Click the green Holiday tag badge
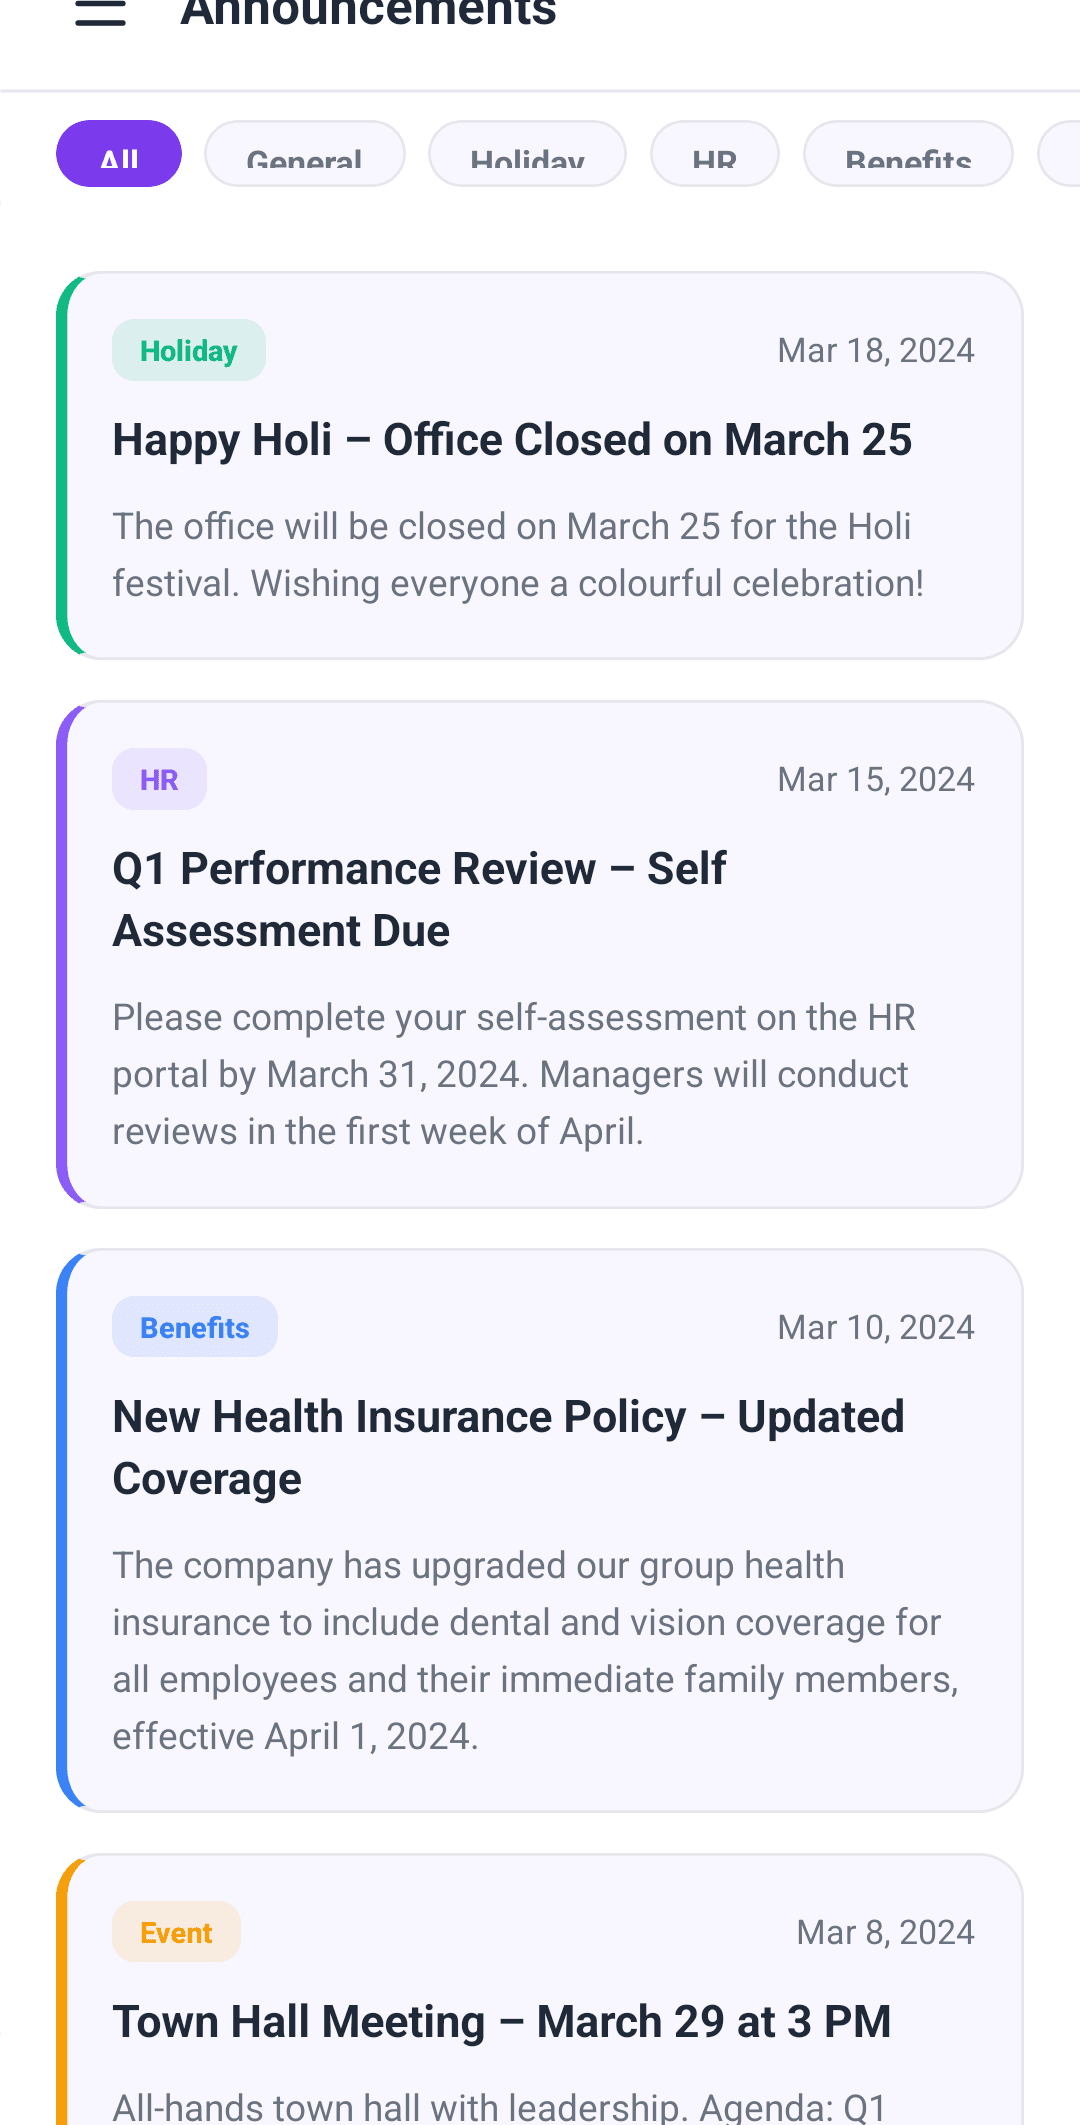Viewport: 1080px width, 2125px height. 188,351
